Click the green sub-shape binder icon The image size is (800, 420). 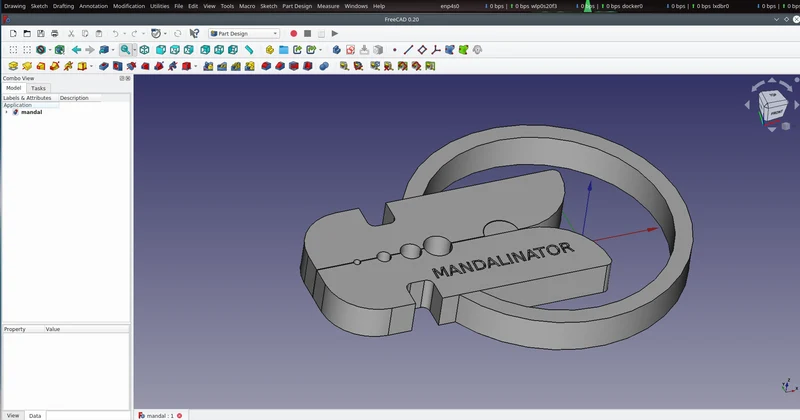tap(463, 50)
